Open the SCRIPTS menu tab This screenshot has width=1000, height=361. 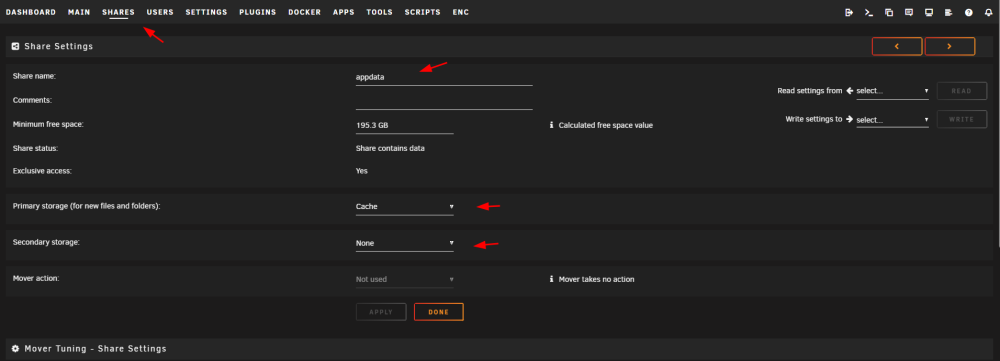click(422, 12)
